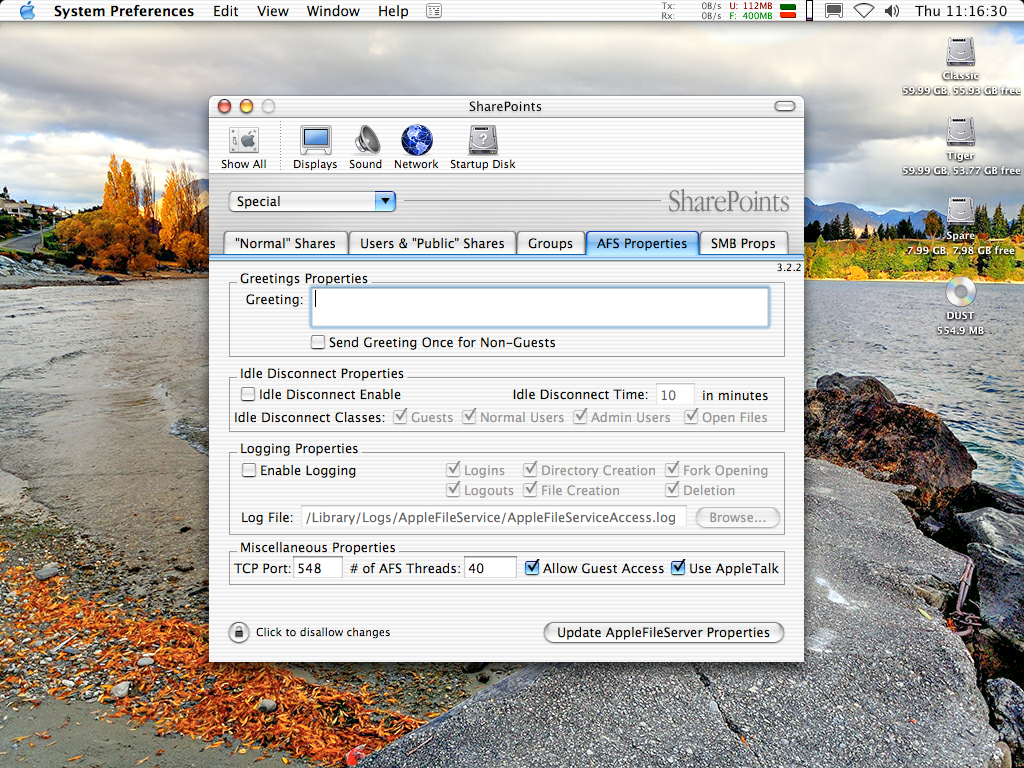Open the Displays preference pane
The height and width of the screenshot is (768, 1024).
pos(315,148)
